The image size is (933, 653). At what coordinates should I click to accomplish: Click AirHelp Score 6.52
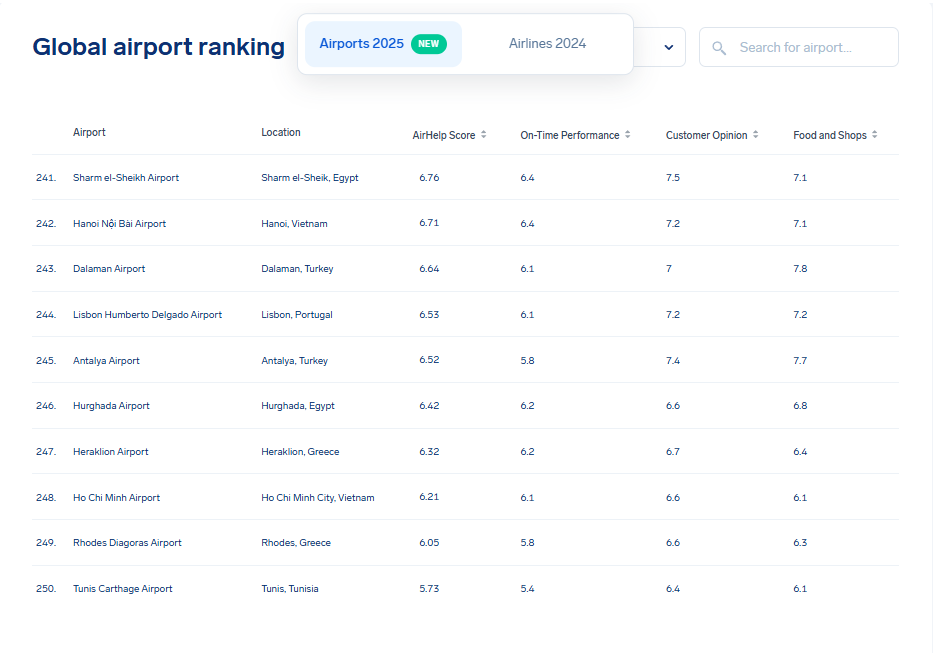pyautogui.click(x=429, y=360)
